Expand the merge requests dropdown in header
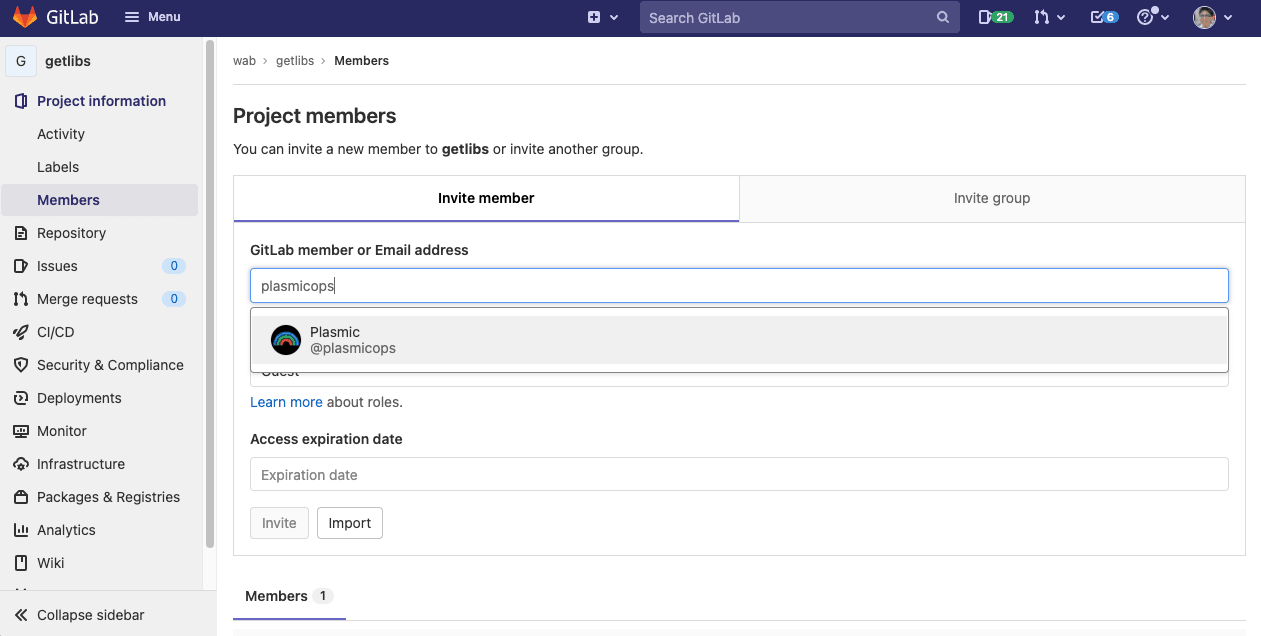This screenshot has width=1261, height=636. (x=1049, y=17)
